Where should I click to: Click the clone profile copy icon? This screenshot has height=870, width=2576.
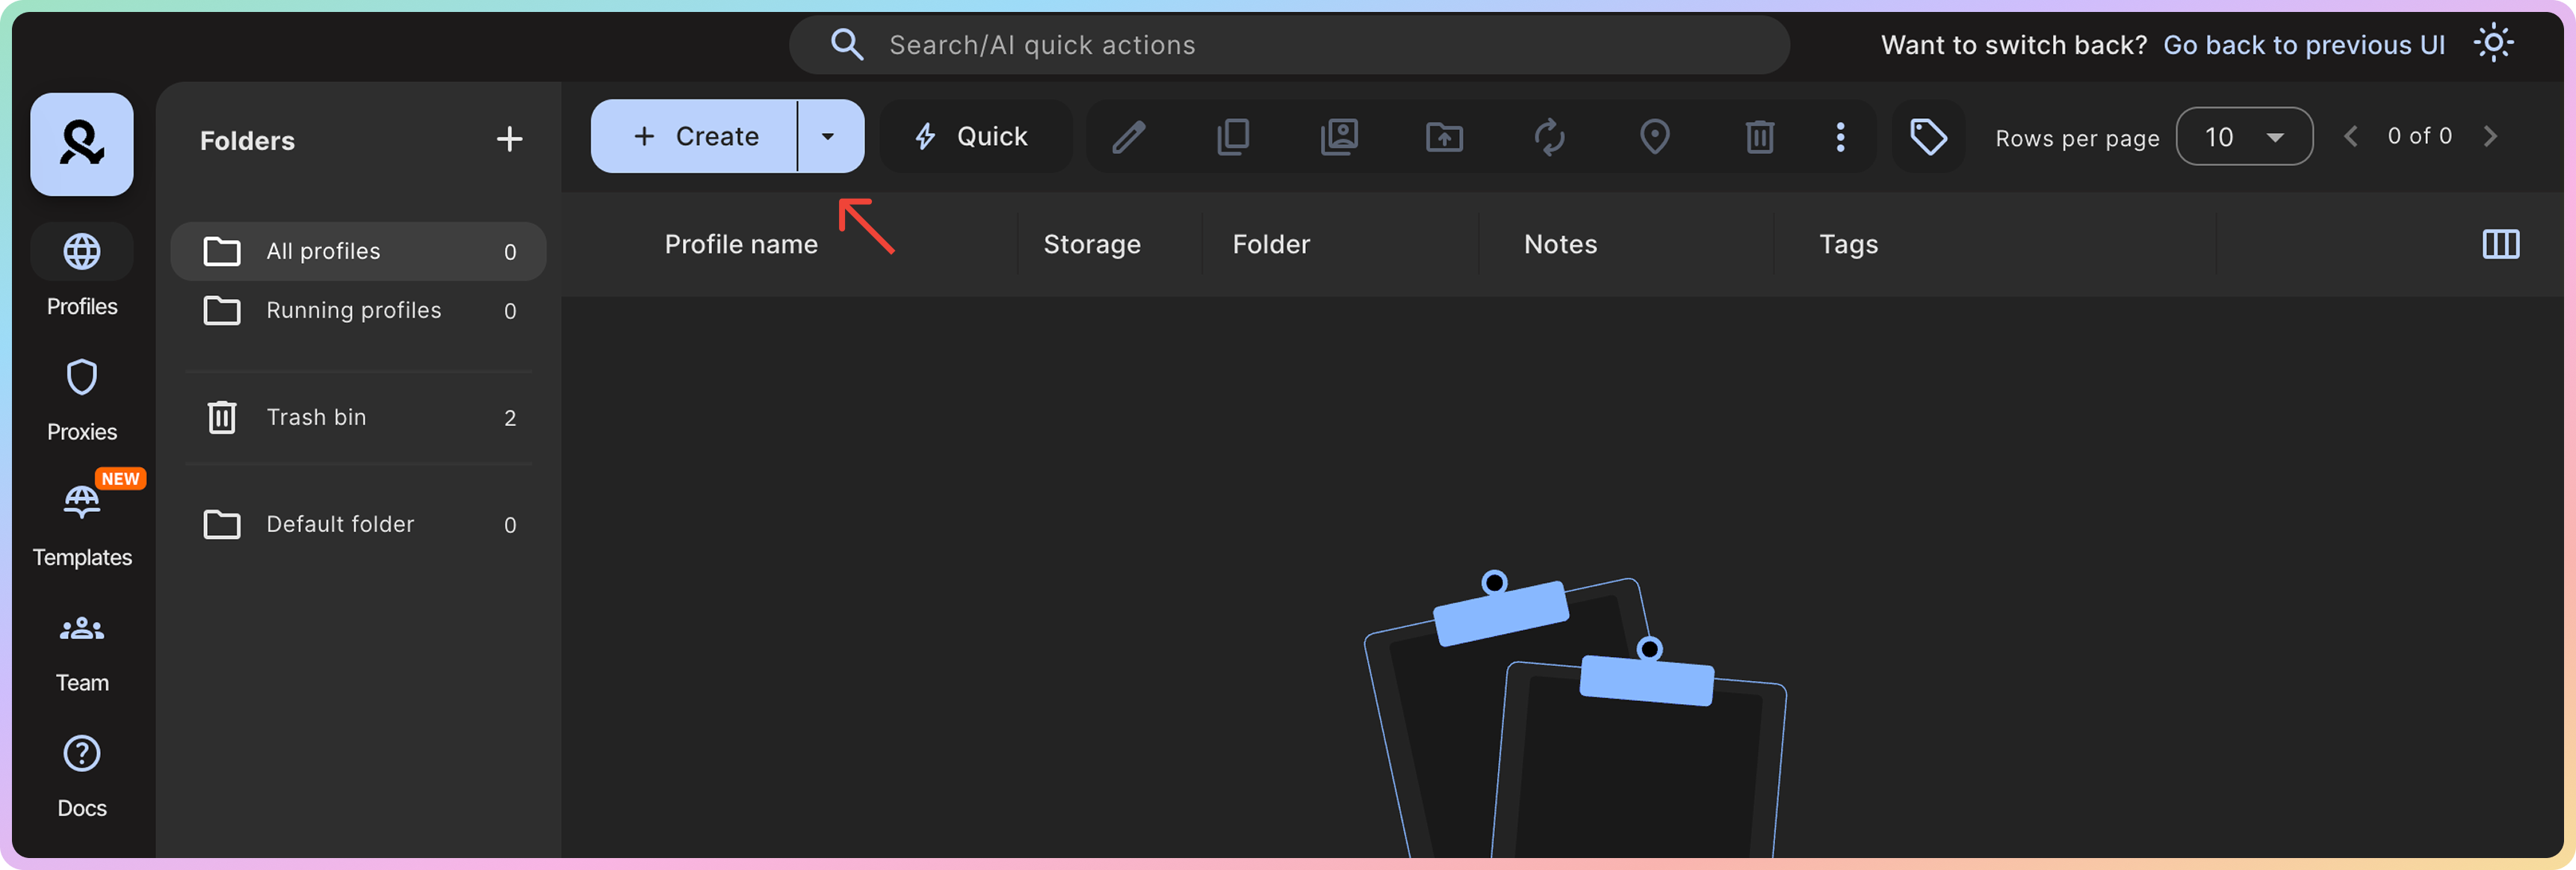coord(1233,137)
